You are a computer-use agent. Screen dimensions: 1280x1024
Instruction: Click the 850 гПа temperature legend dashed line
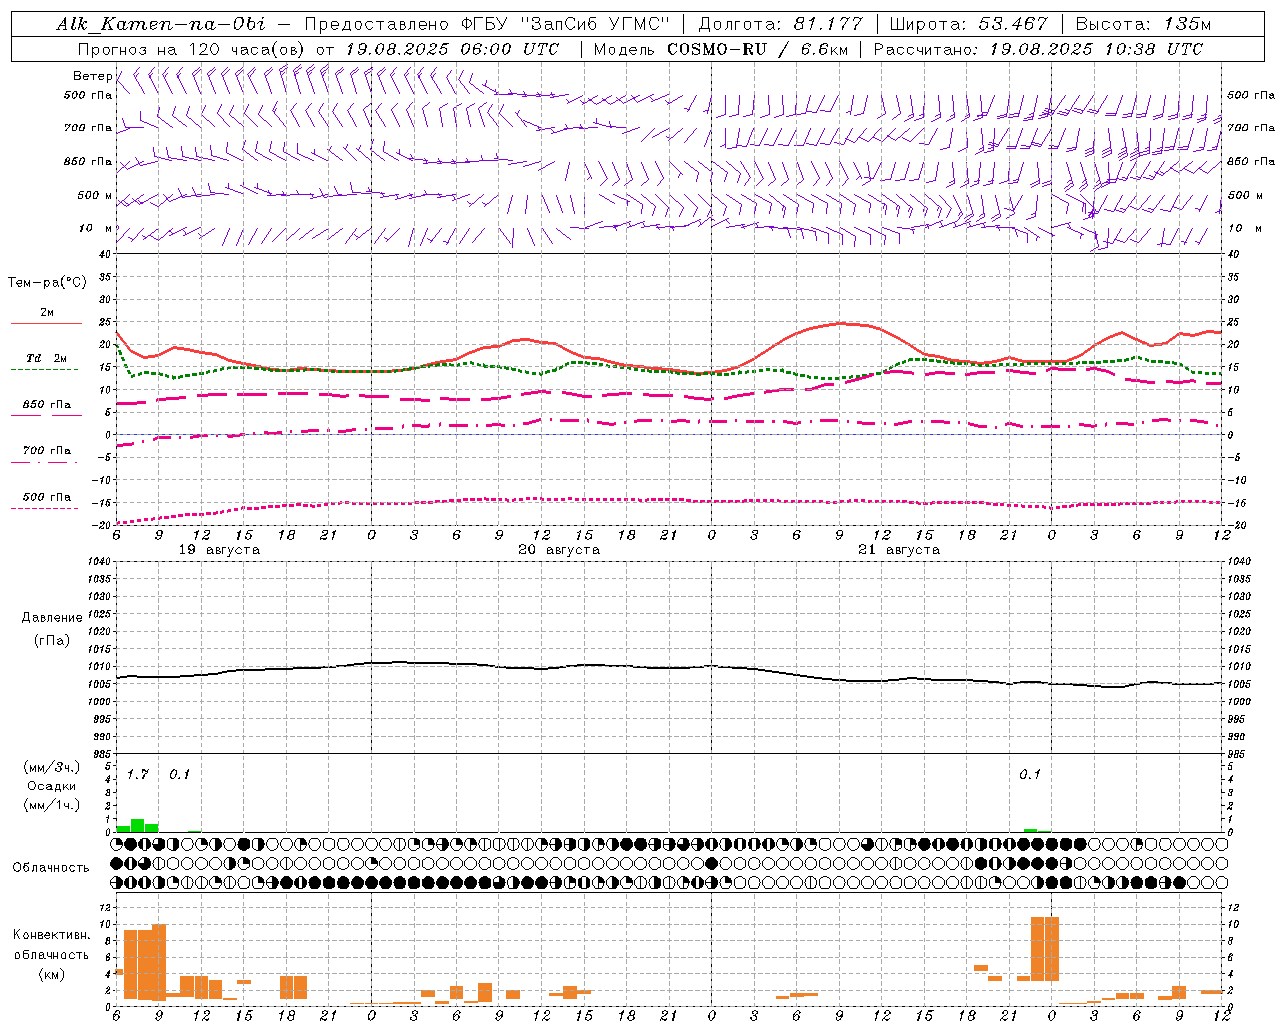point(46,415)
